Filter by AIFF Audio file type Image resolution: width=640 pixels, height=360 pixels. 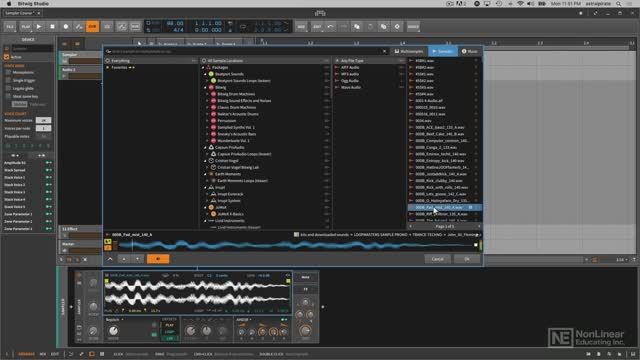point(350,67)
